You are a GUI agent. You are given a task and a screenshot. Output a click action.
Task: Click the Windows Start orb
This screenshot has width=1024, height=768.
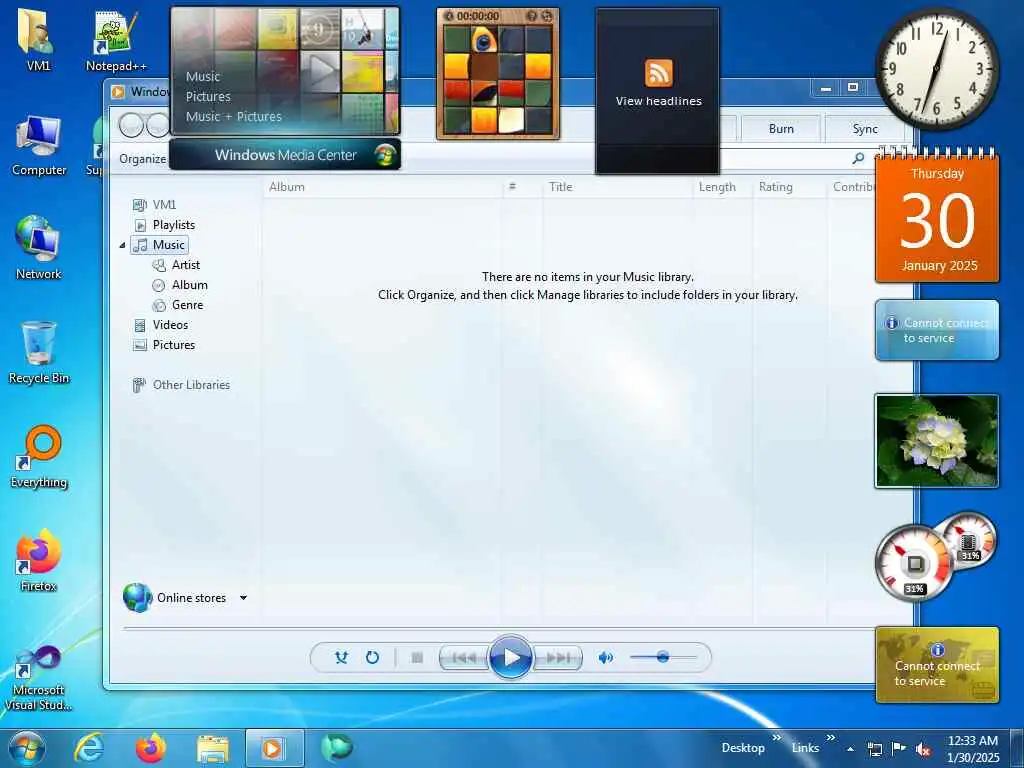click(27, 748)
